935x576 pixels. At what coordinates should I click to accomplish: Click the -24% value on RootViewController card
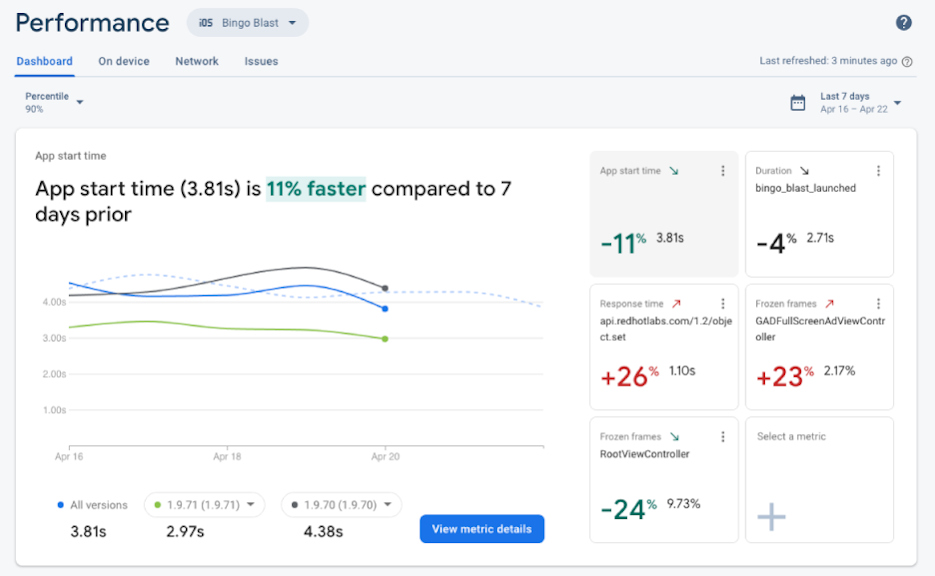click(629, 510)
